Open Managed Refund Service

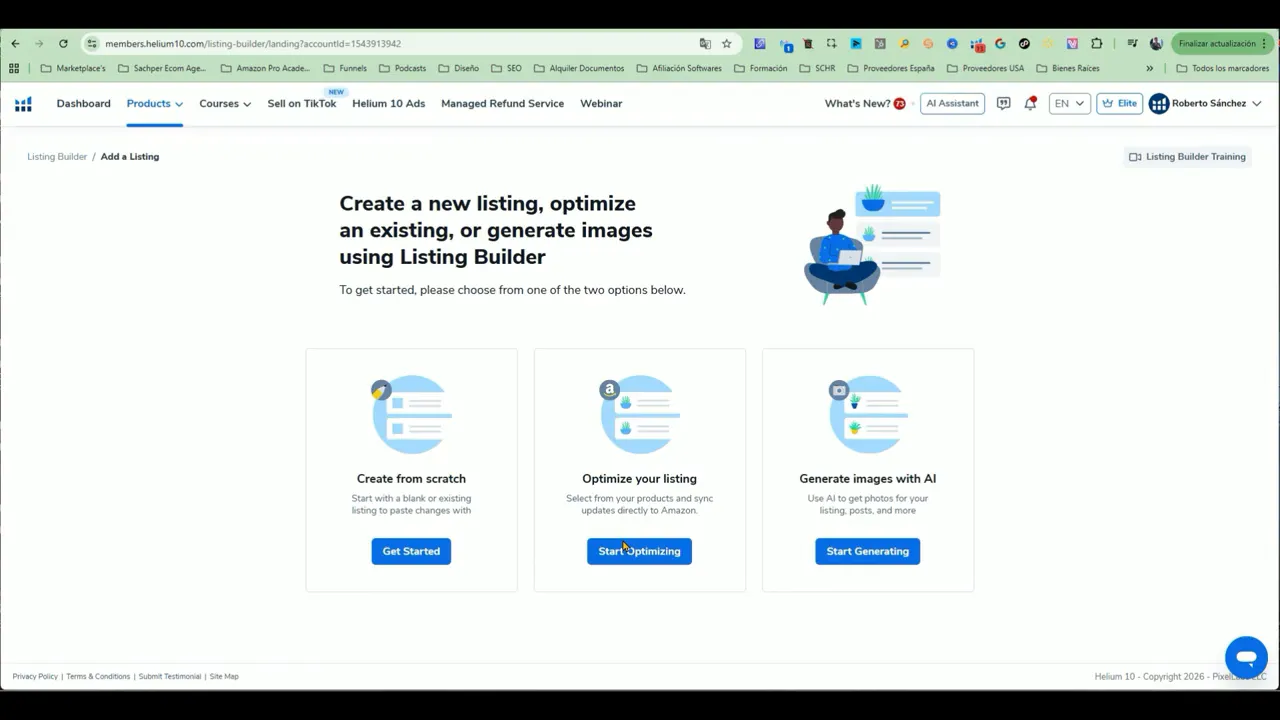pyautogui.click(x=502, y=104)
